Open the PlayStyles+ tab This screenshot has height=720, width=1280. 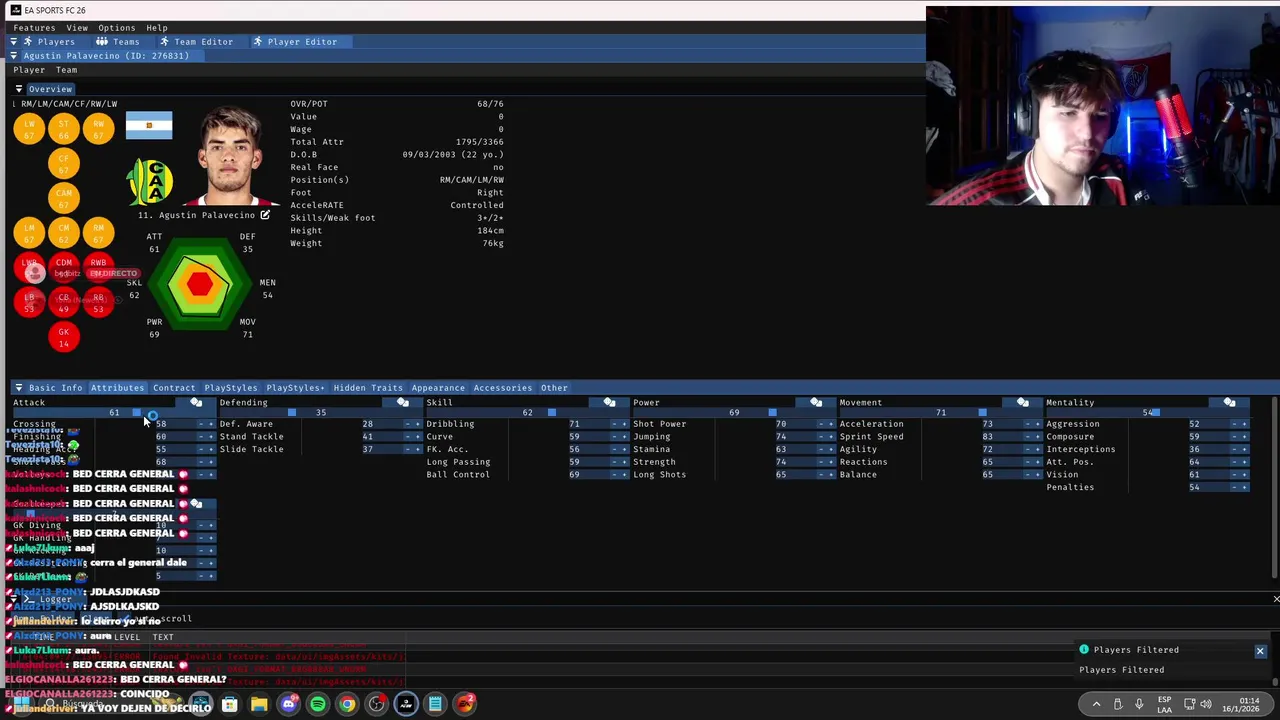point(295,388)
